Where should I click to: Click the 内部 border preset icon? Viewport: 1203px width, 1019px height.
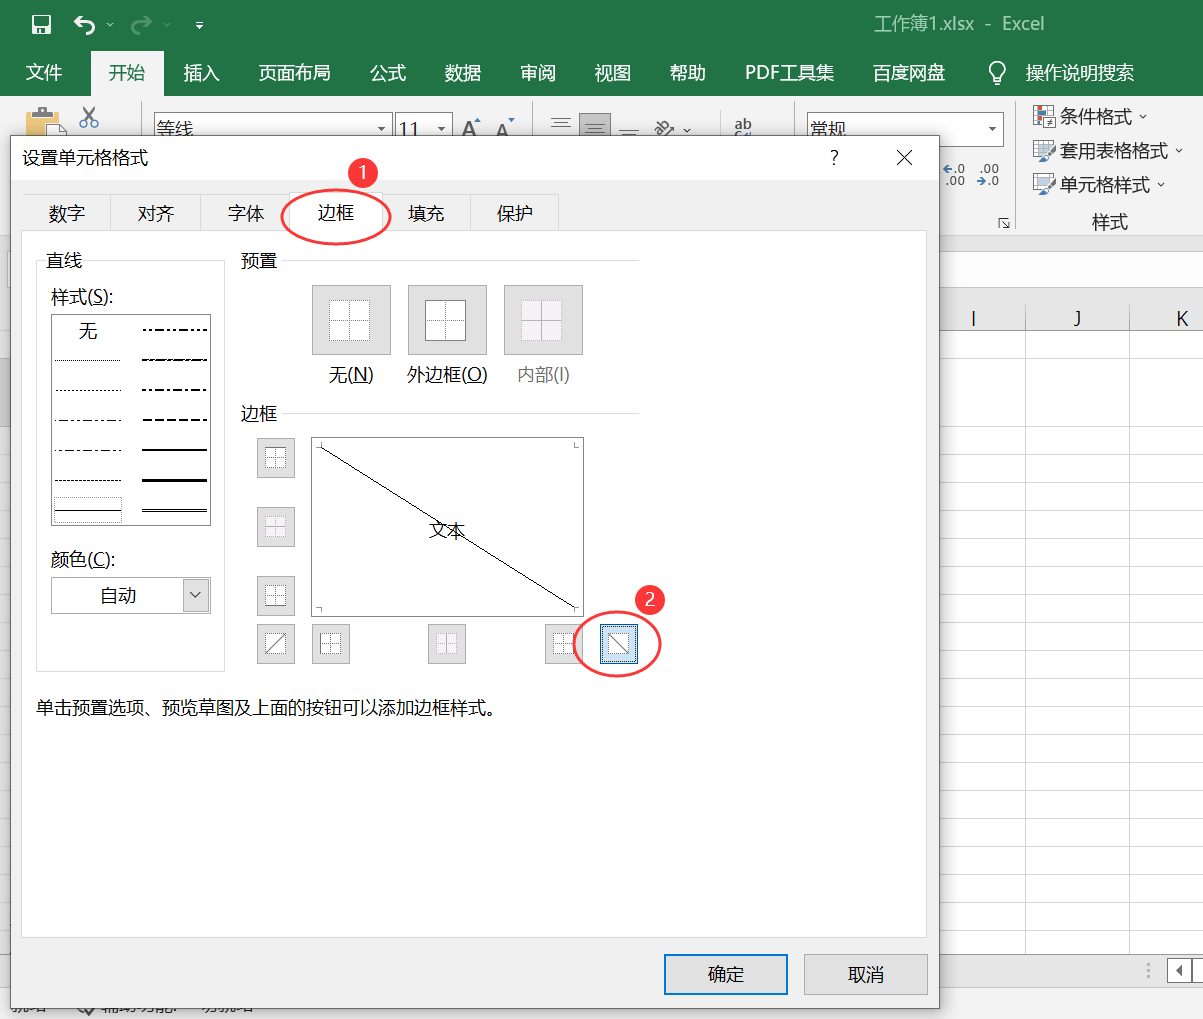coord(542,320)
